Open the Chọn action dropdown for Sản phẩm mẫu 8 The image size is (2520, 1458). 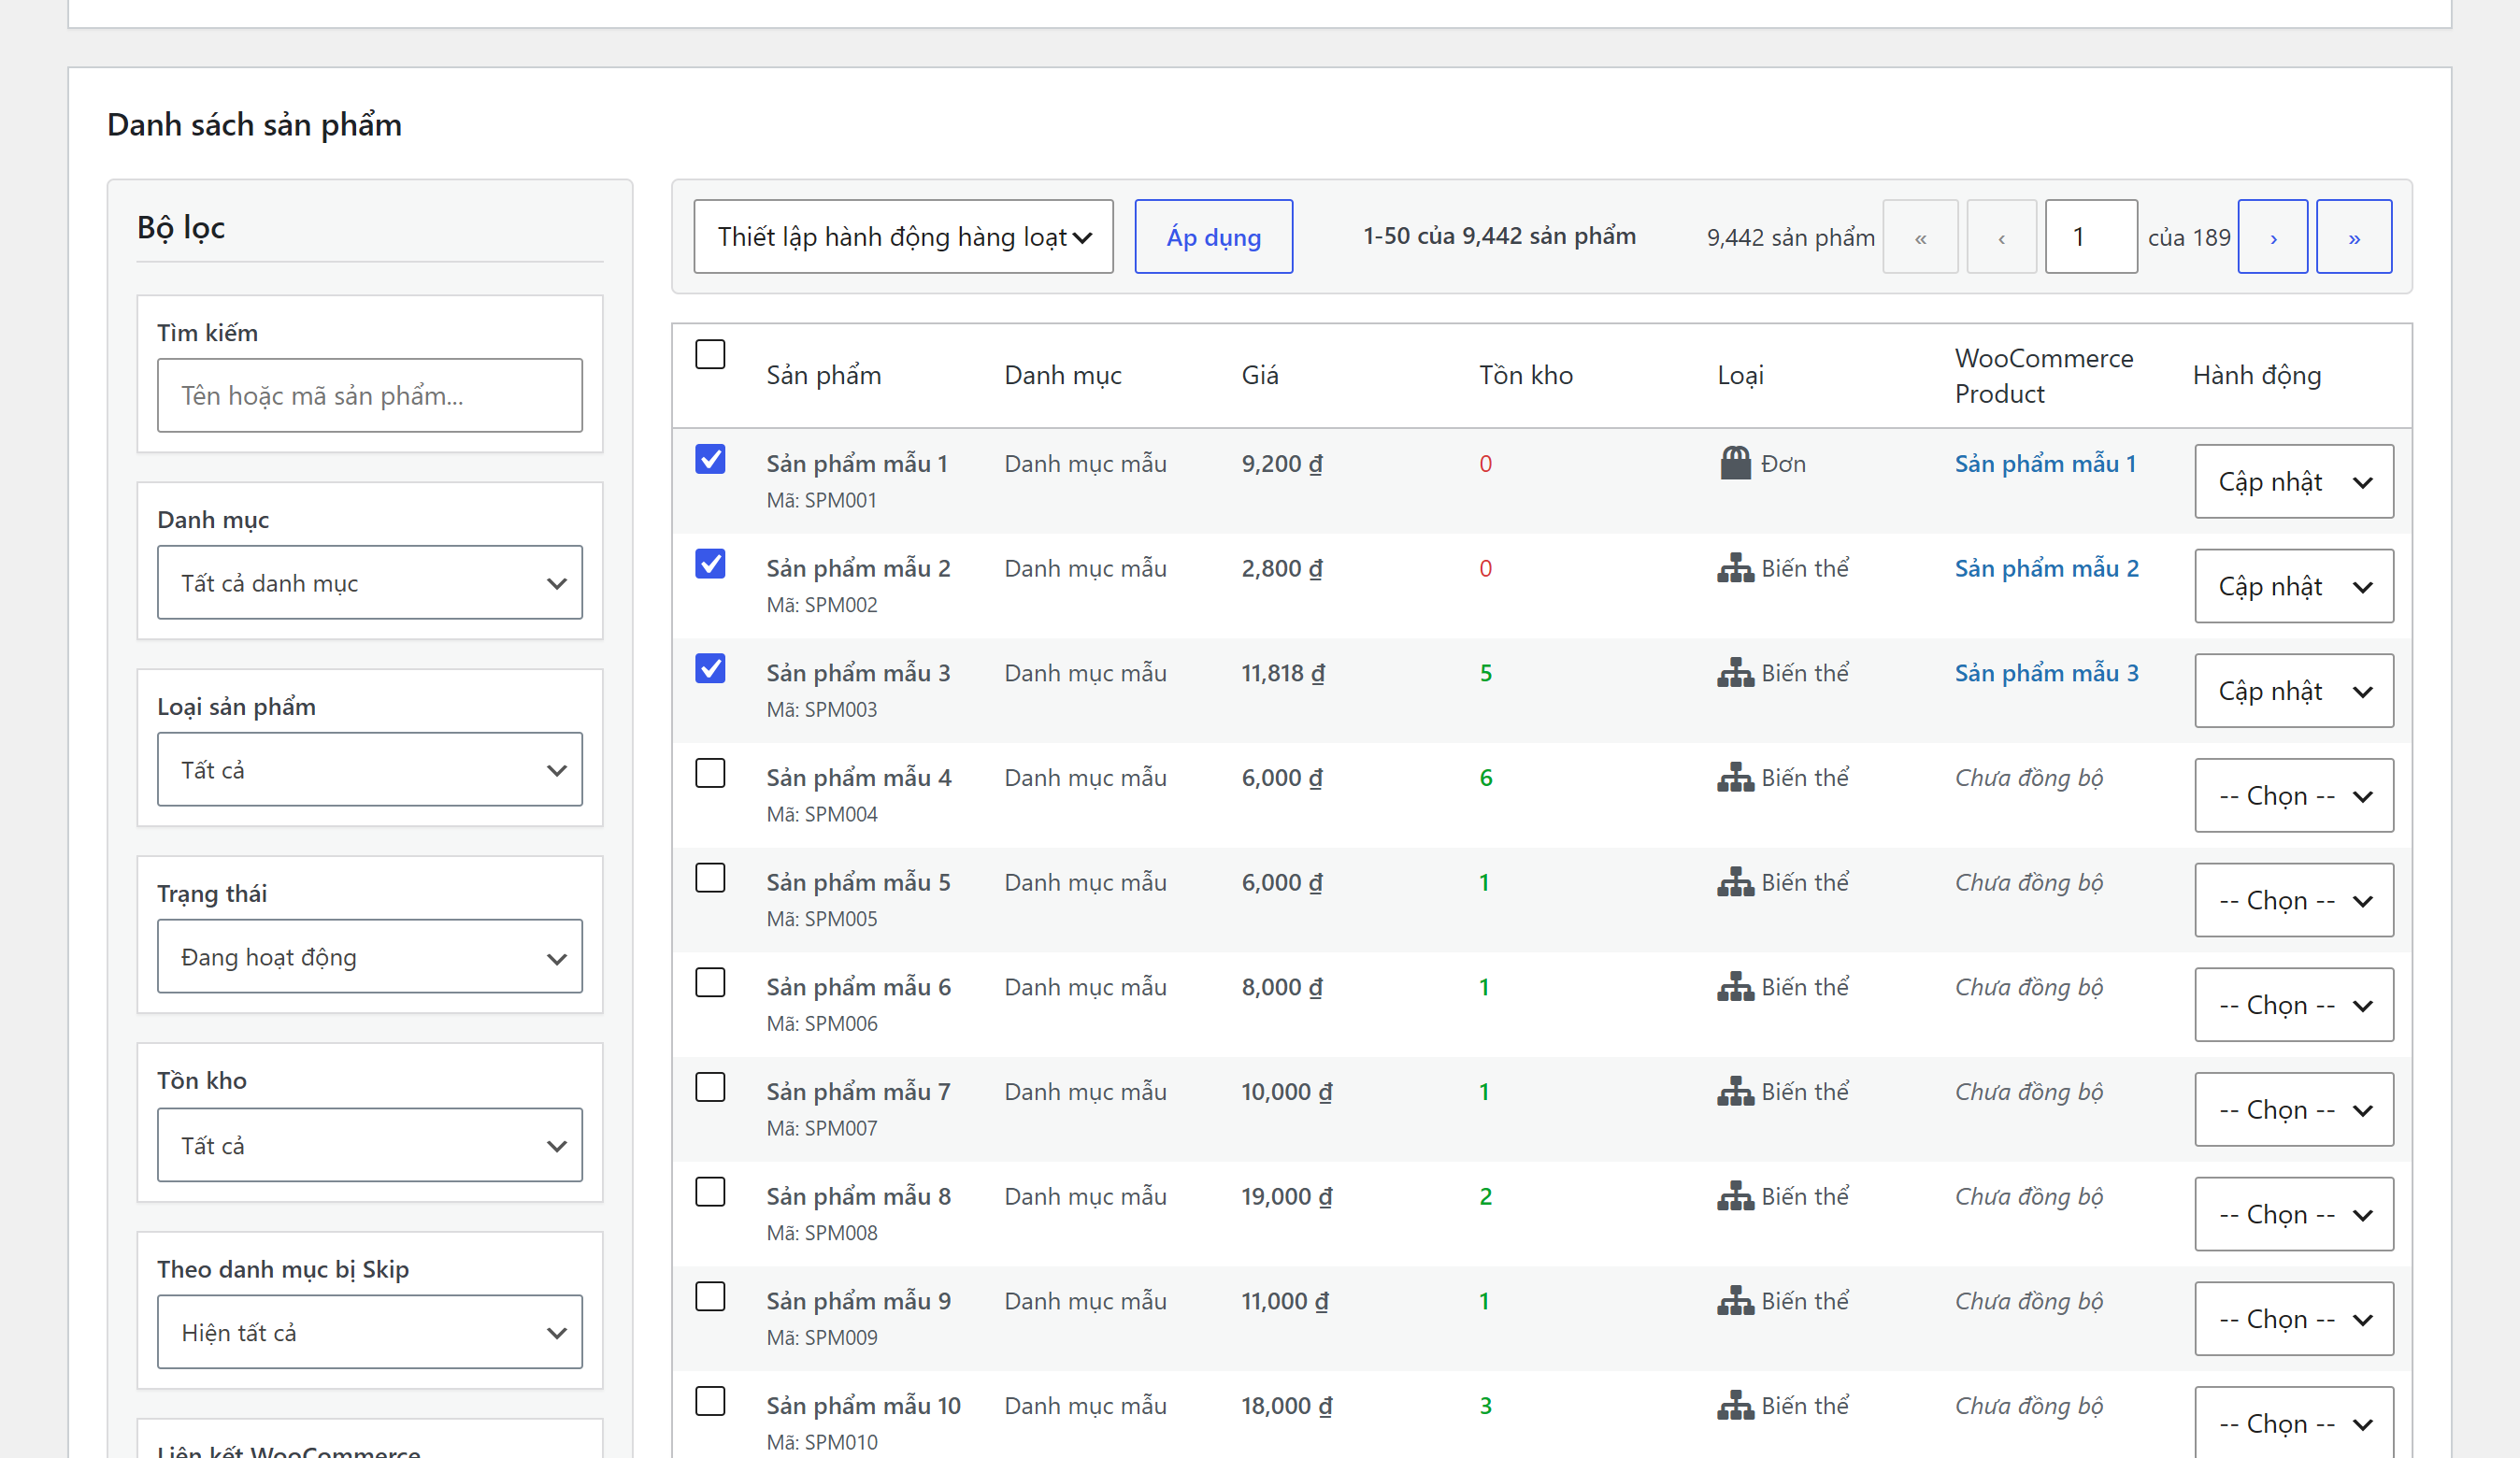coord(2294,1215)
